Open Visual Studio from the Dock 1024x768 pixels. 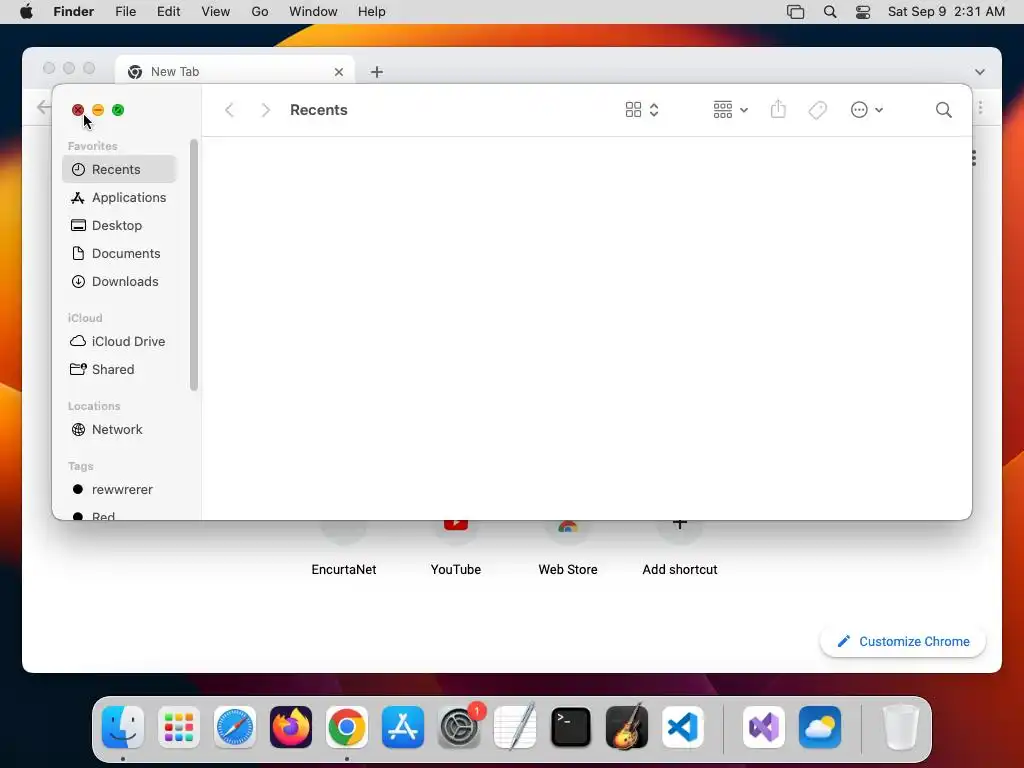tap(764, 727)
